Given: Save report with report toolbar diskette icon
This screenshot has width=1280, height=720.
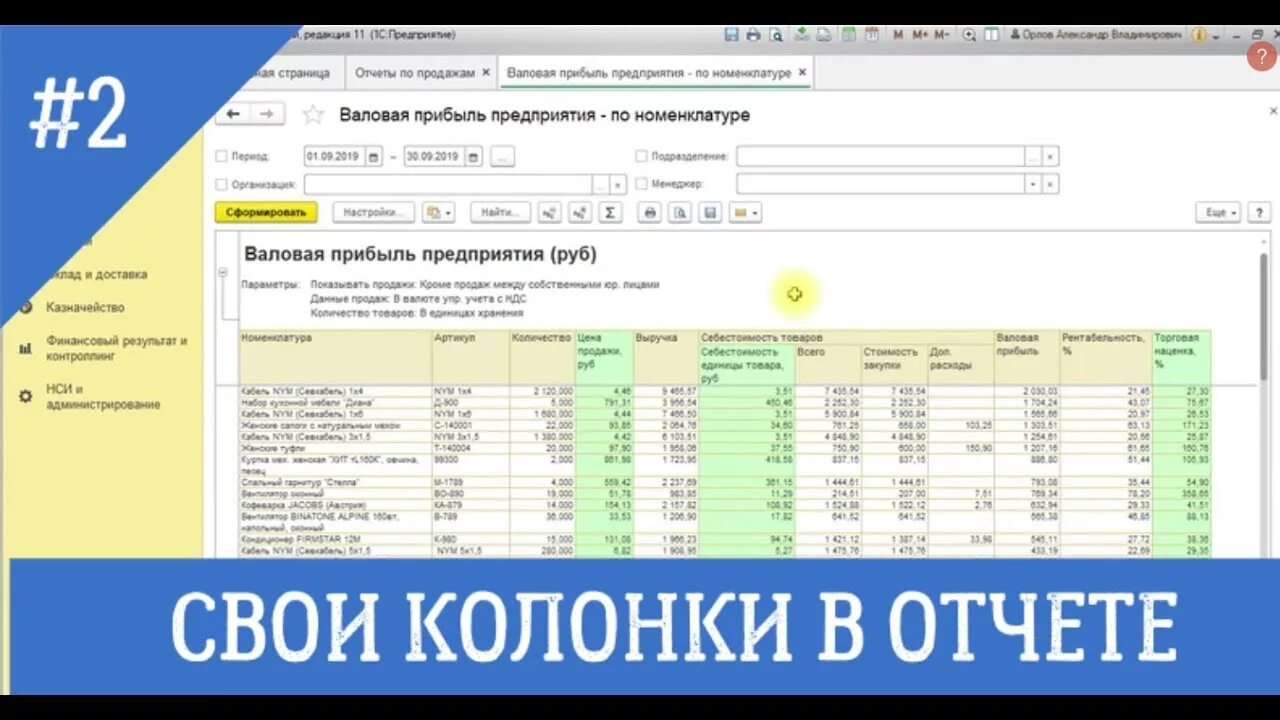Looking at the screenshot, I should pyautogui.click(x=710, y=212).
